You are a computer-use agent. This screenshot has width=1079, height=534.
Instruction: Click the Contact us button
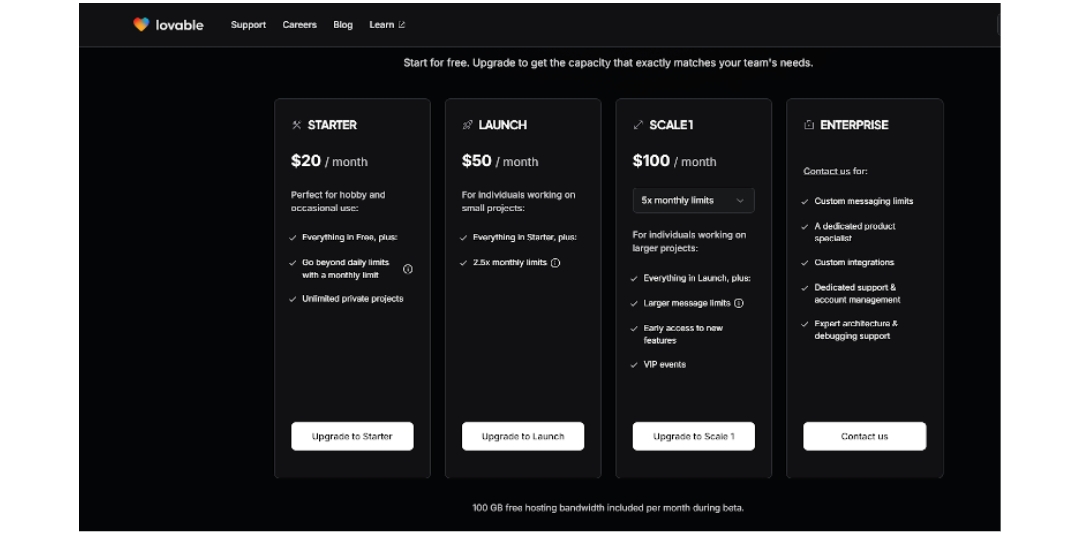tap(864, 436)
